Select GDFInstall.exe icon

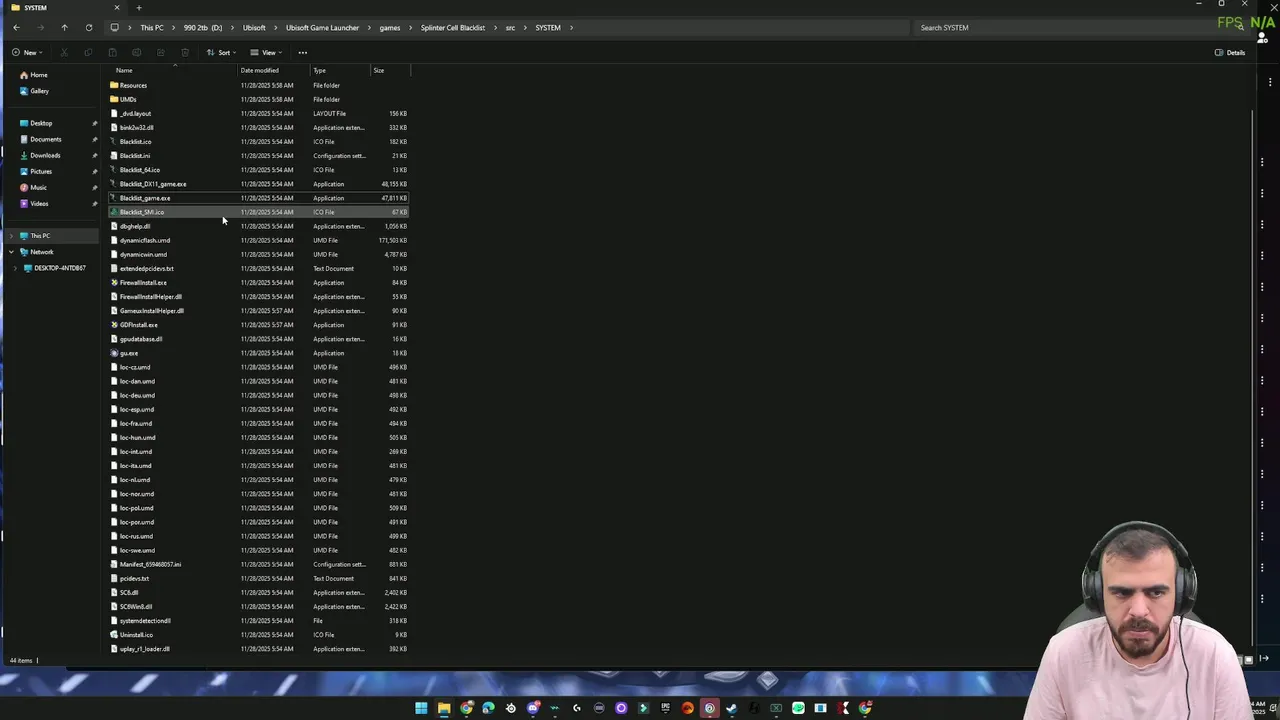[x=114, y=325]
